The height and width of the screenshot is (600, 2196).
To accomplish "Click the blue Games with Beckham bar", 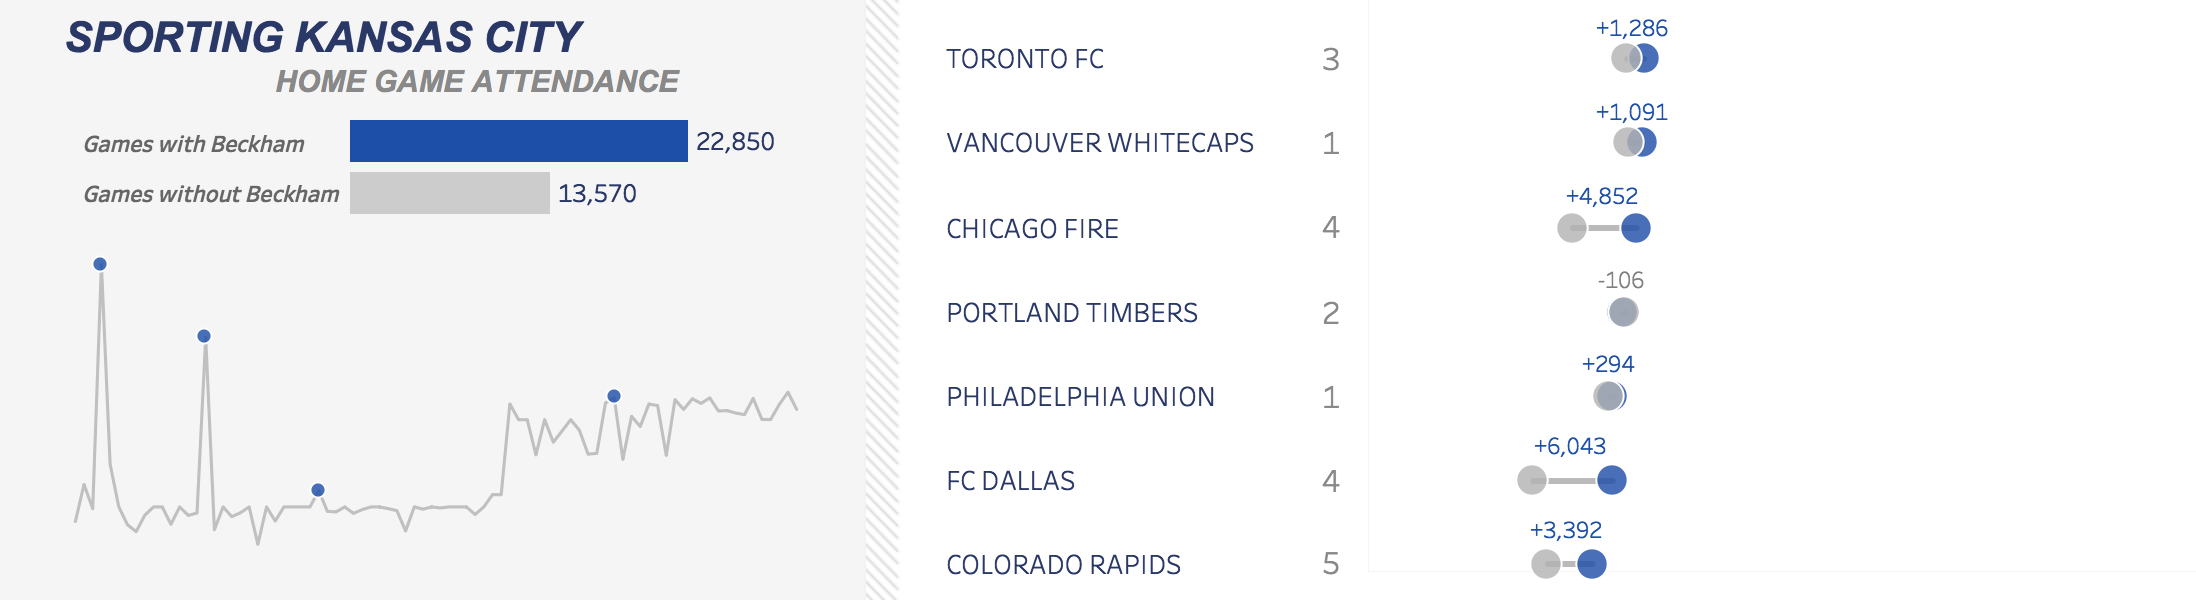I will (518, 141).
